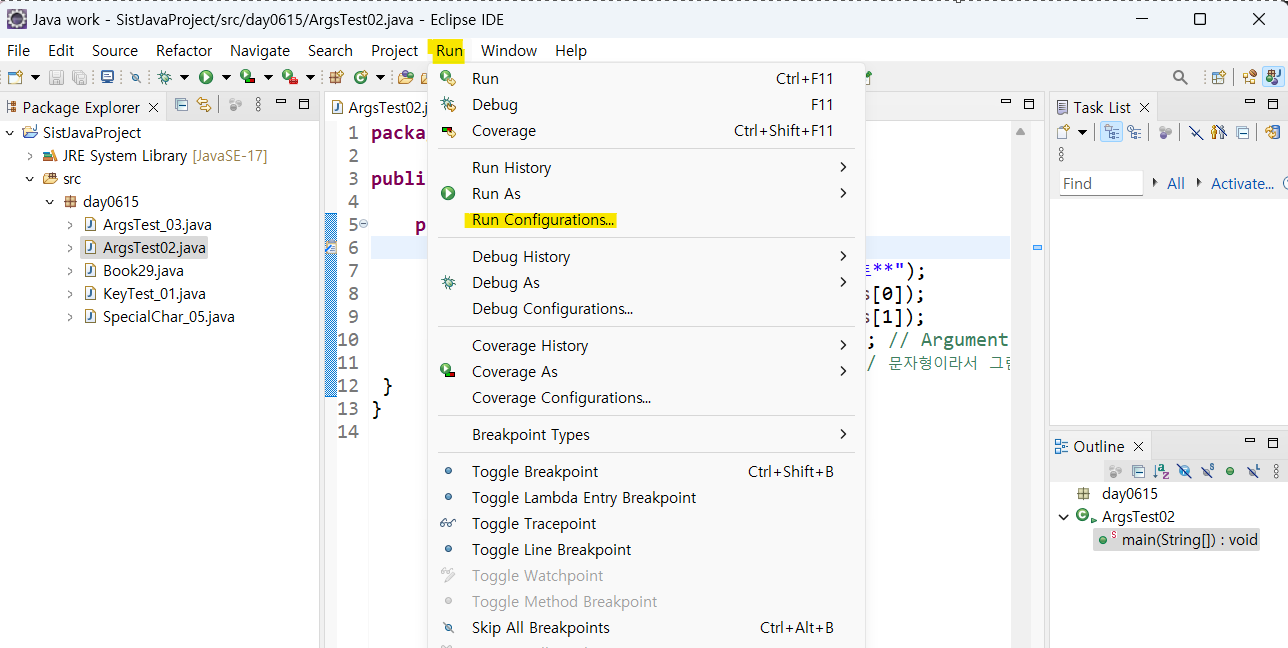Screen dimensions: 1288x648
Task: Toggle Hide Non-Public Members in Outline
Action: tap(1230, 471)
